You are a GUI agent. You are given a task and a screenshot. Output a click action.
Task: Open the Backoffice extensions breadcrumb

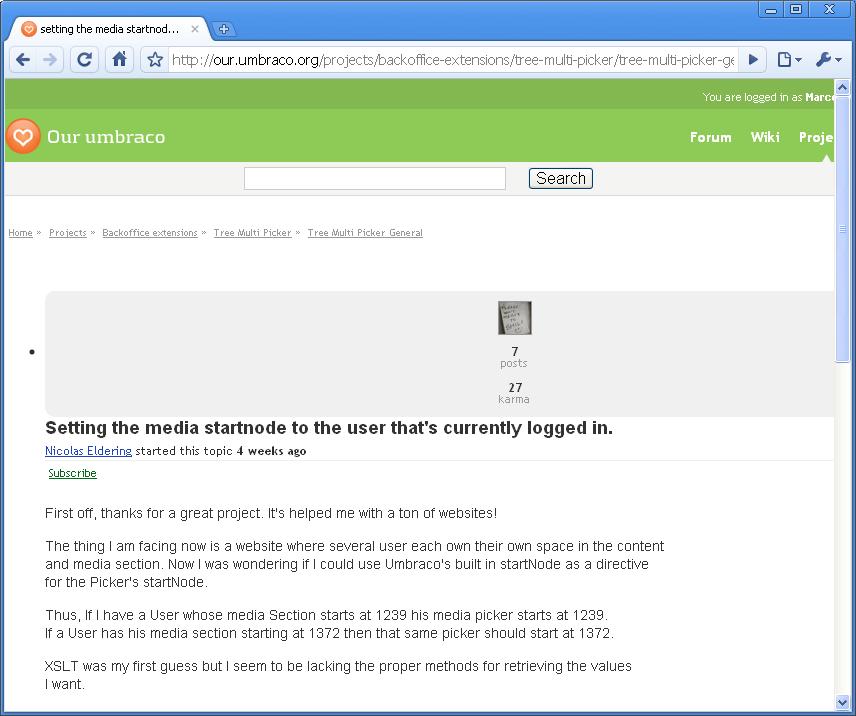(150, 233)
